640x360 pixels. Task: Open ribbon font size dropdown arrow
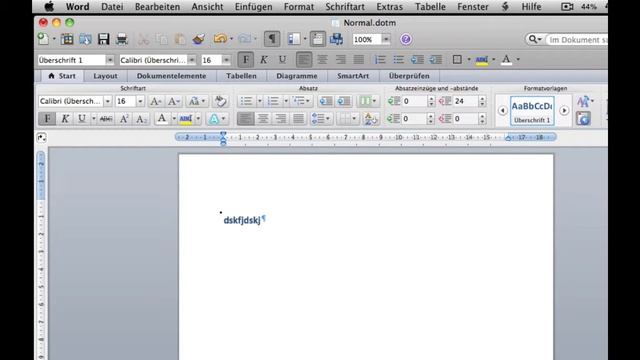(140, 101)
